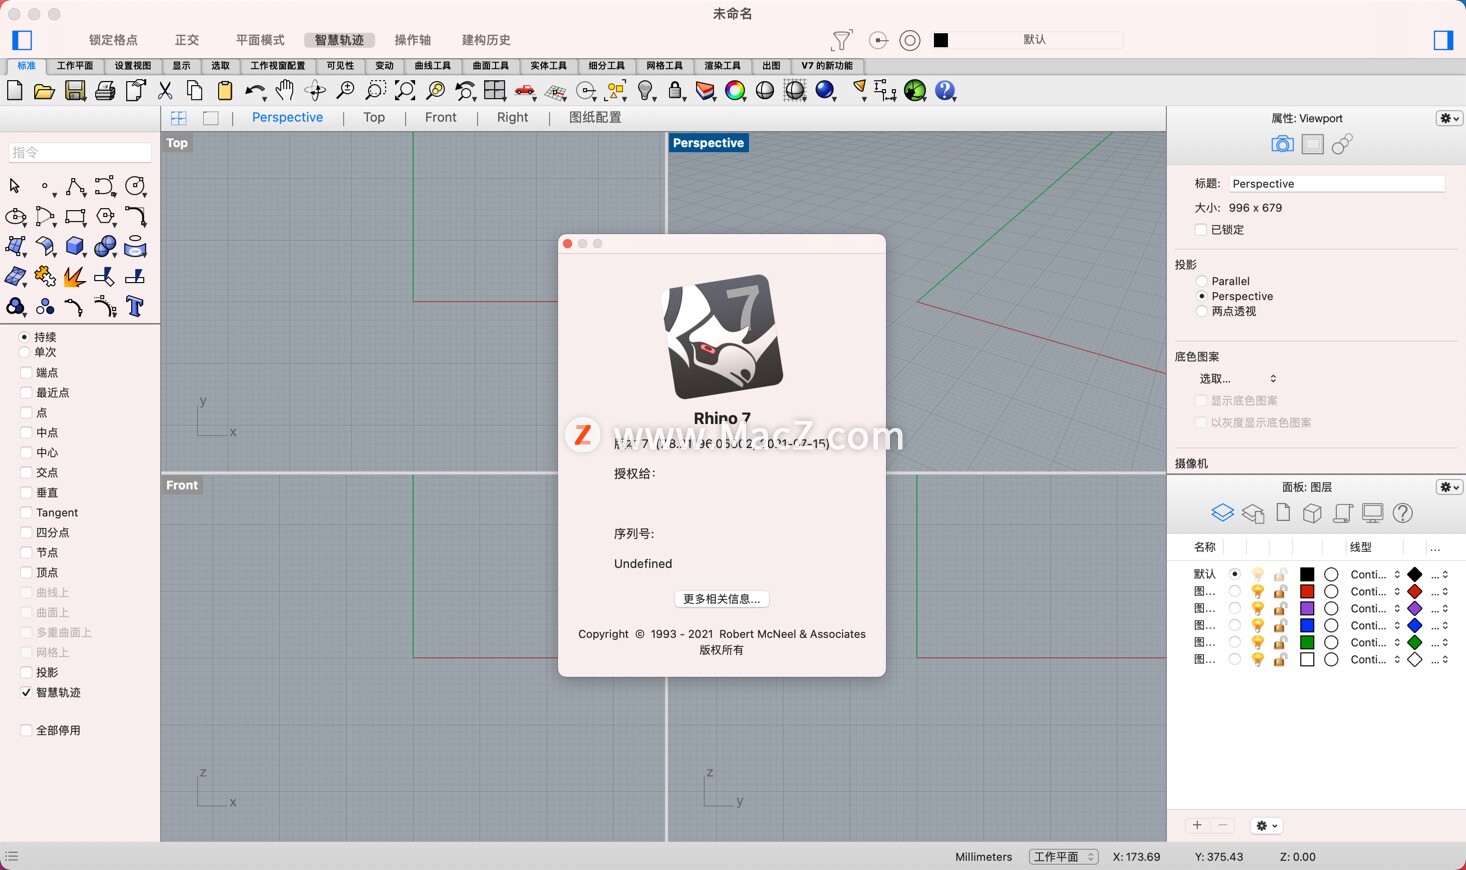The image size is (1466, 870).
Task: Open the linetype dropdown for the red layer
Action: click(x=1375, y=592)
